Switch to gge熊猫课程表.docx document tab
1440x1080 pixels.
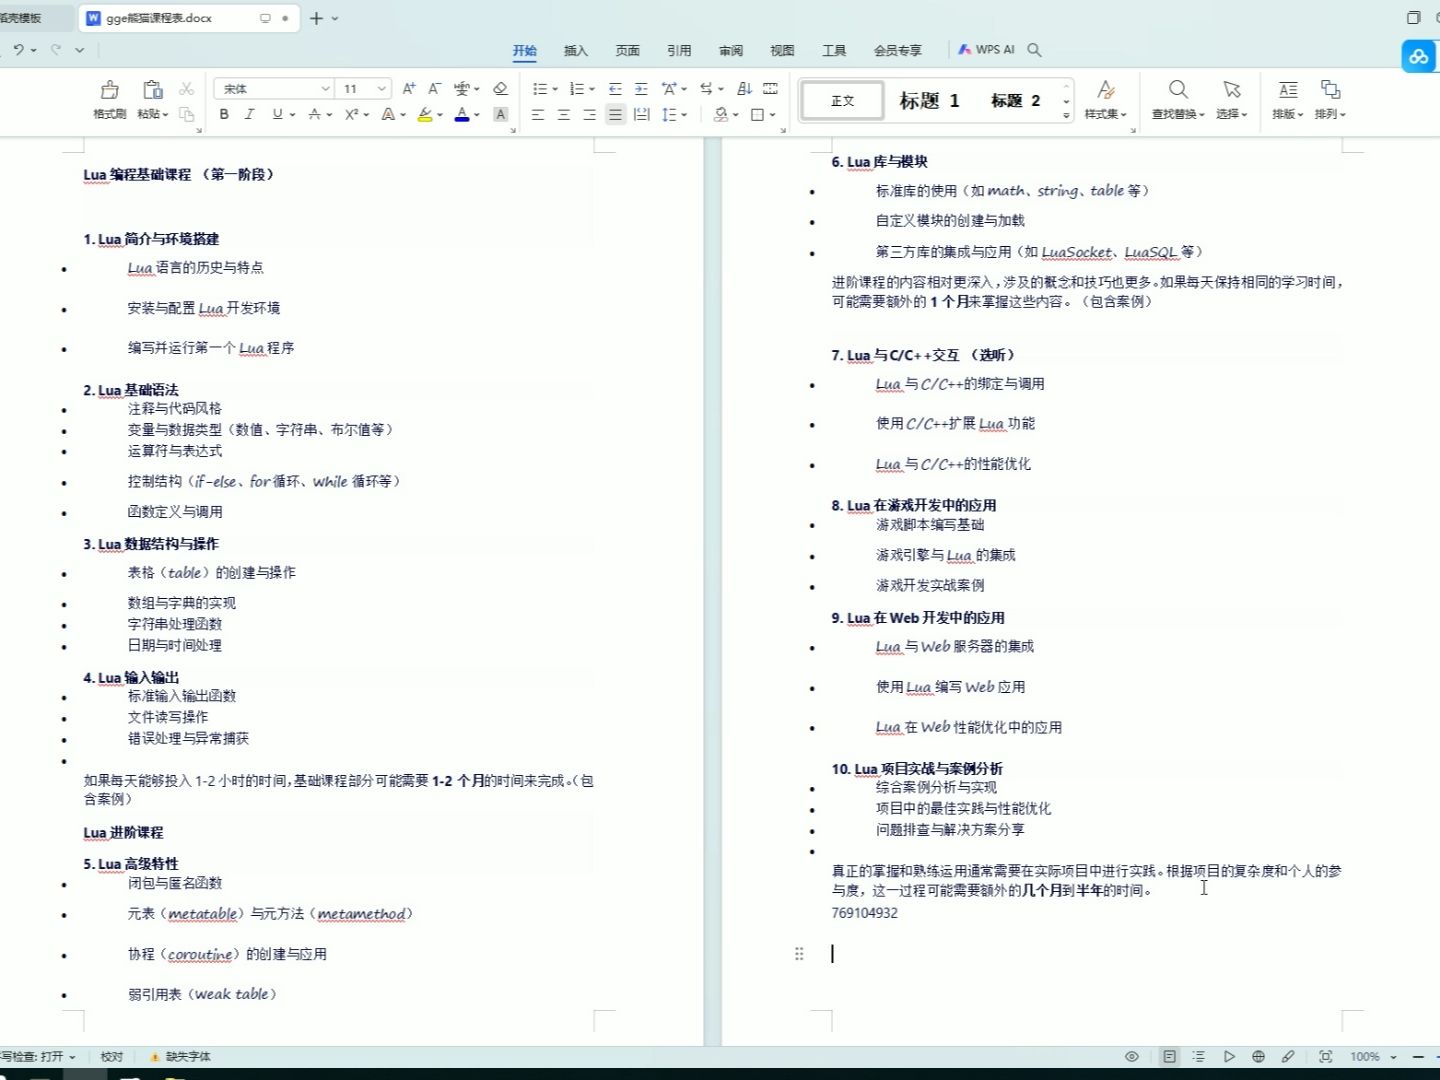click(x=188, y=18)
